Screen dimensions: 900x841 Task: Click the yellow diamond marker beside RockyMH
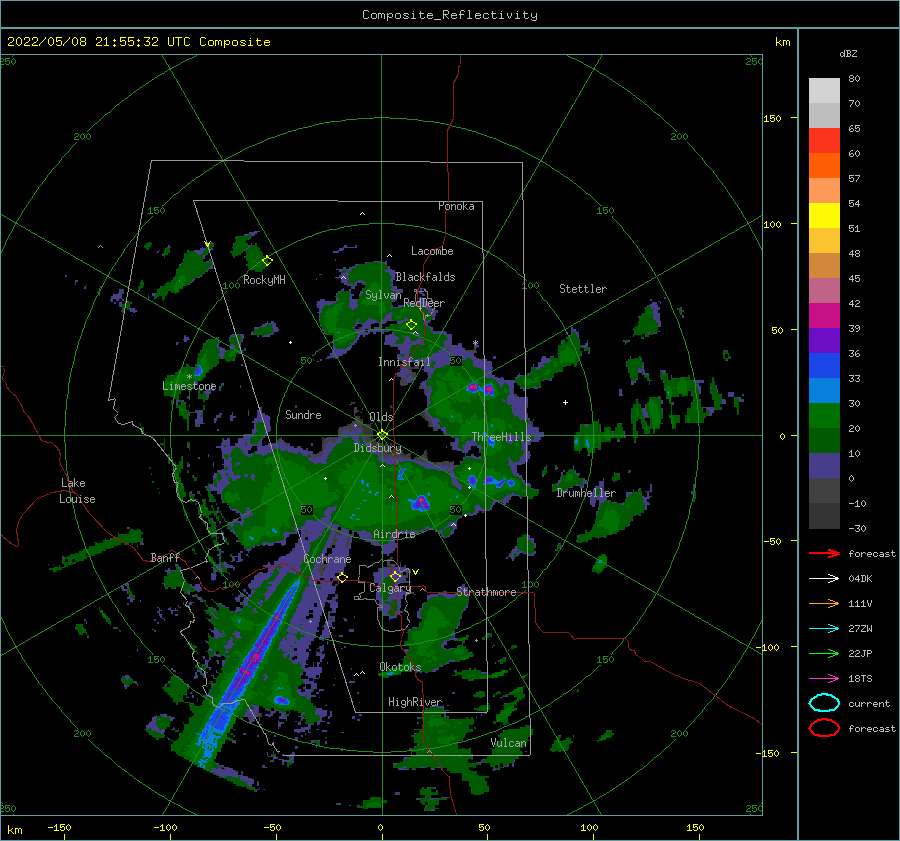pyautogui.click(x=267, y=261)
